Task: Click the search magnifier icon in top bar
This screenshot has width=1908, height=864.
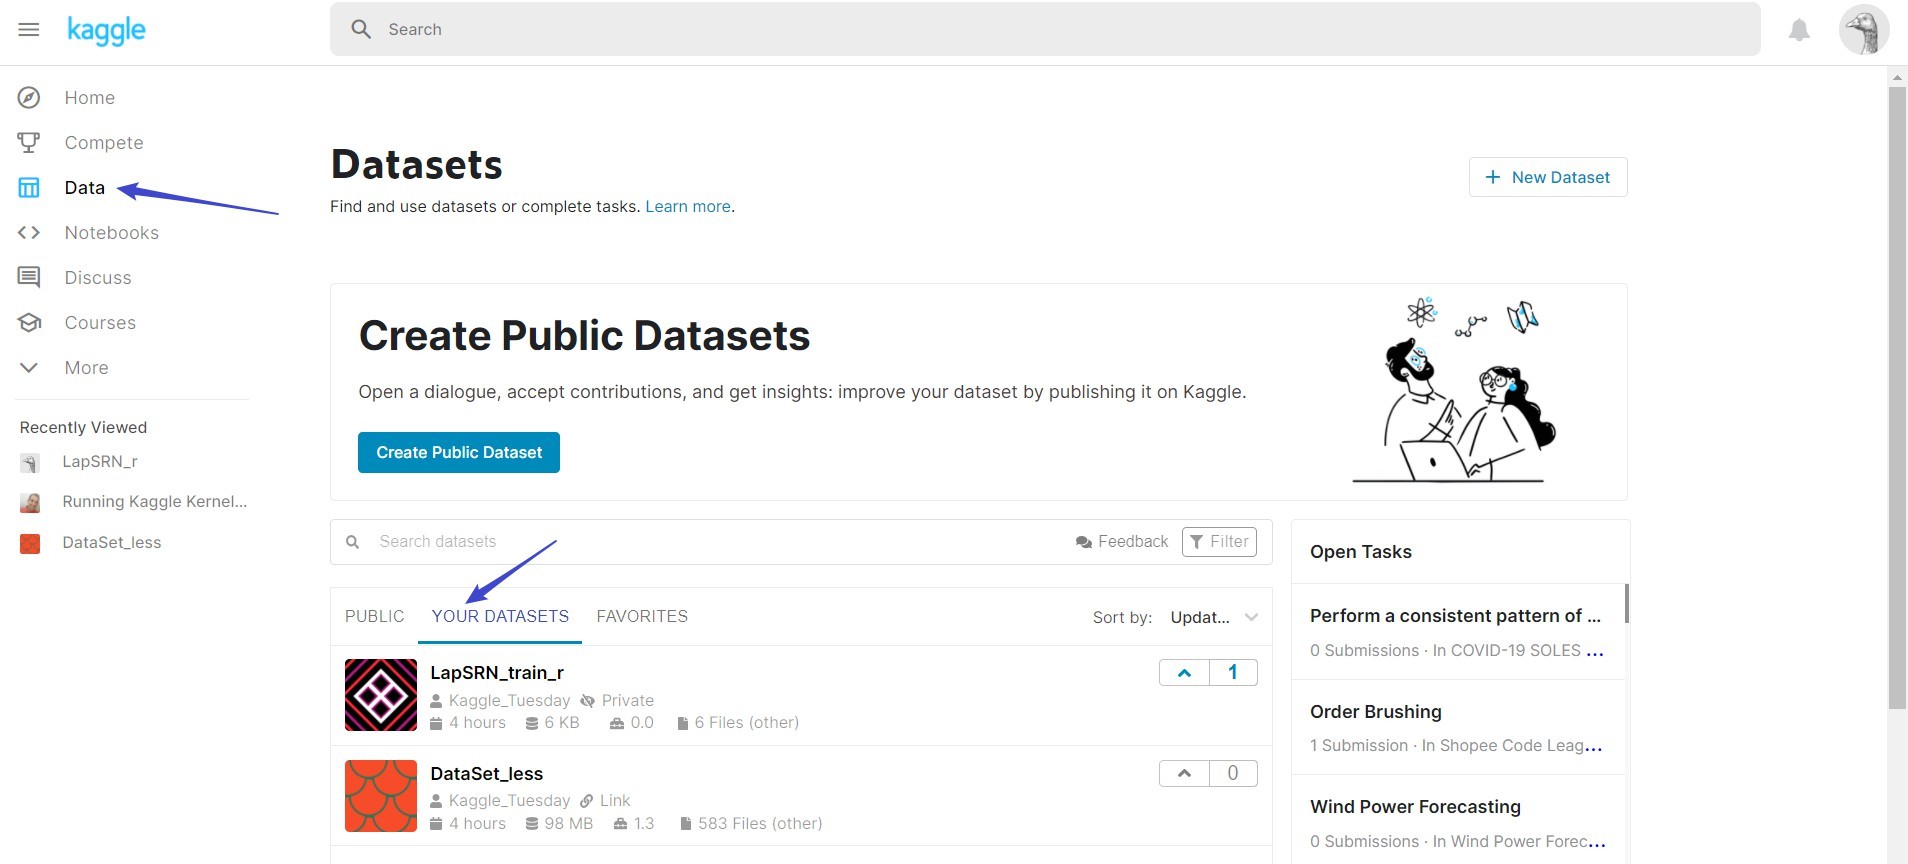Action: (x=361, y=29)
